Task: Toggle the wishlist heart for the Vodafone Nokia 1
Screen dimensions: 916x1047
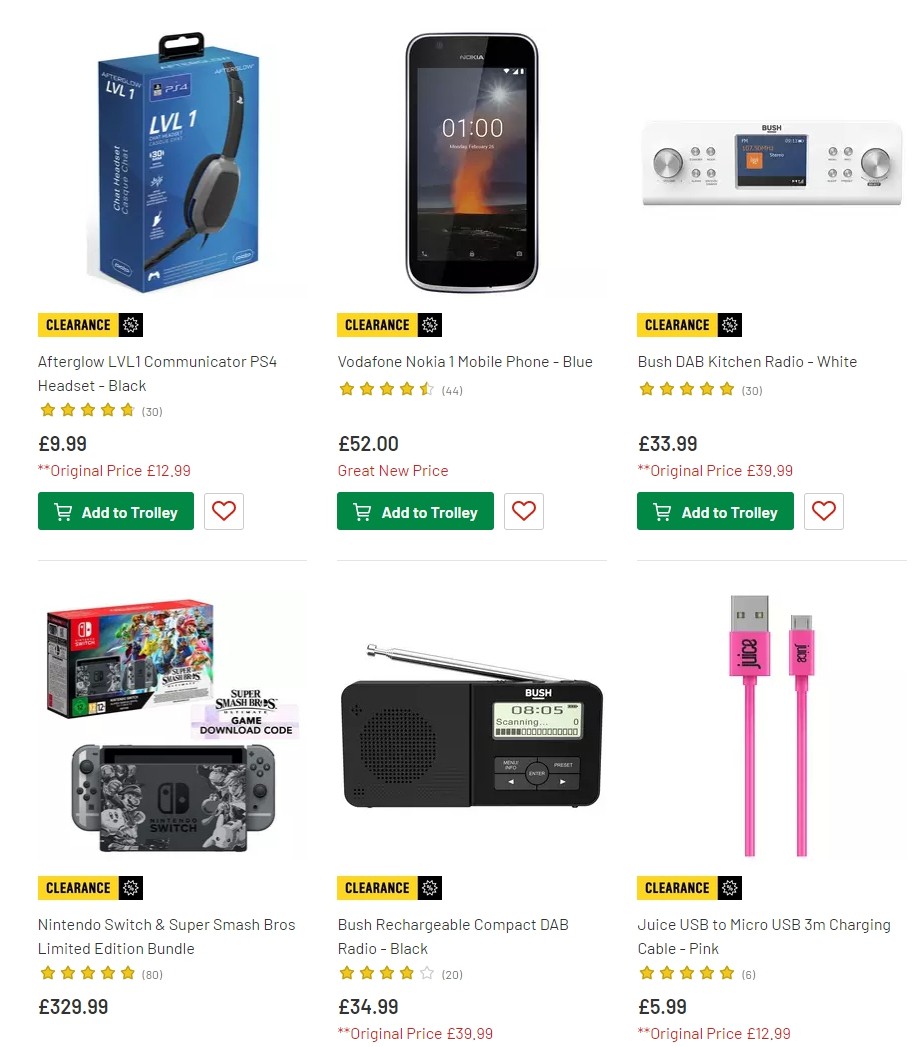Action: (x=523, y=511)
